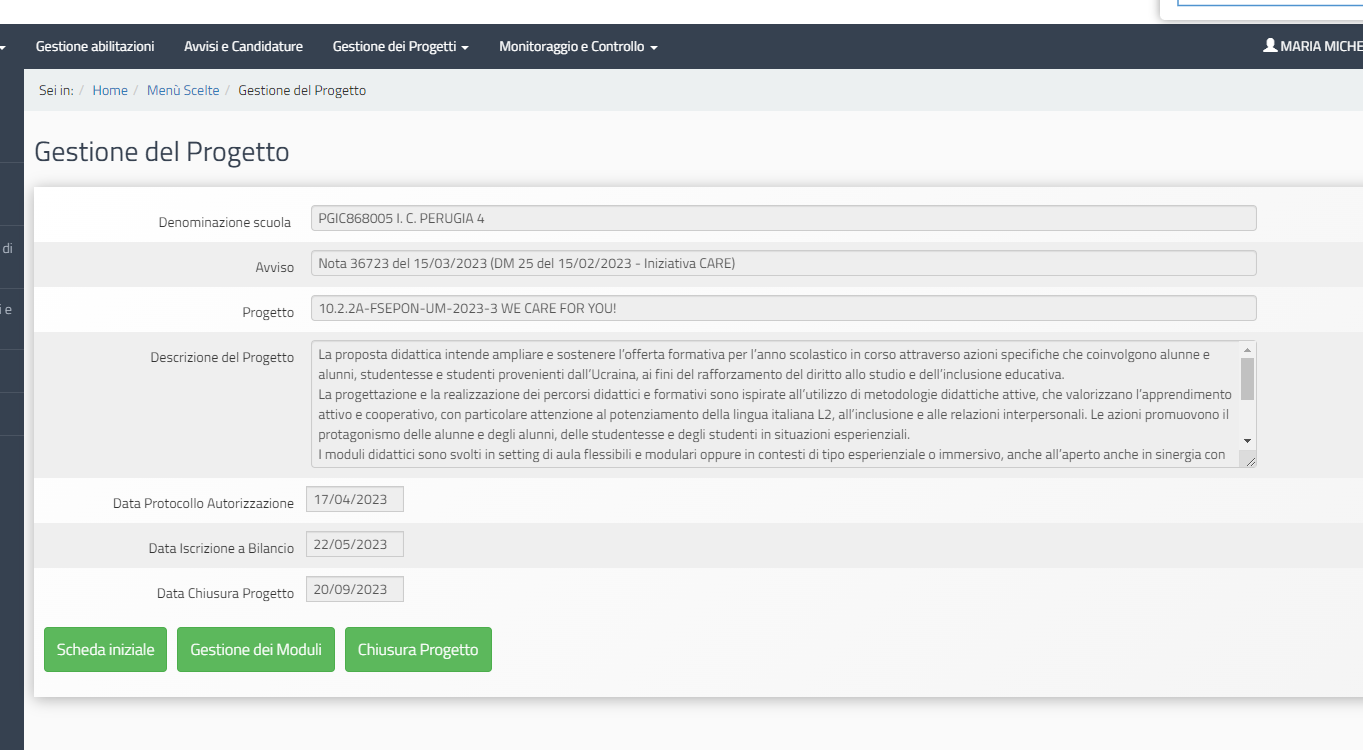
Task: Click the description scrollbar up arrow
Action: [x=1247, y=350]
